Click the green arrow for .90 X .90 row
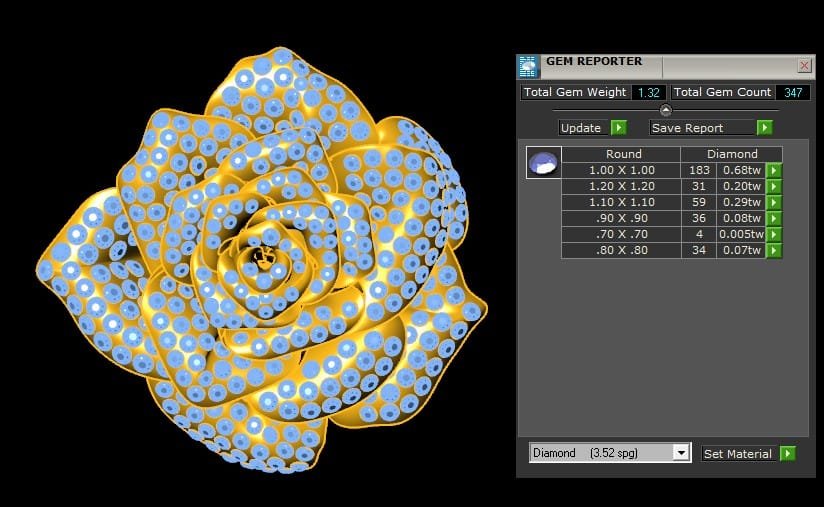 tap(773, 219)
